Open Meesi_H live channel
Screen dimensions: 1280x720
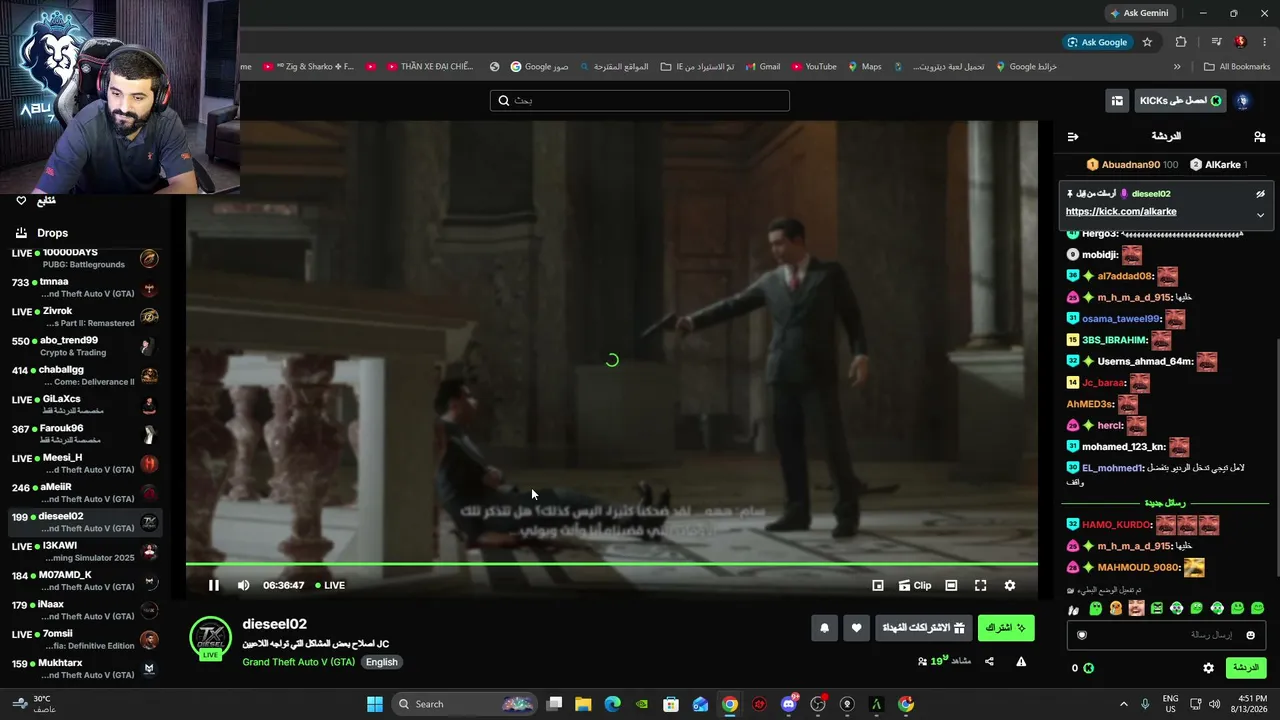[x=84, y=464]
